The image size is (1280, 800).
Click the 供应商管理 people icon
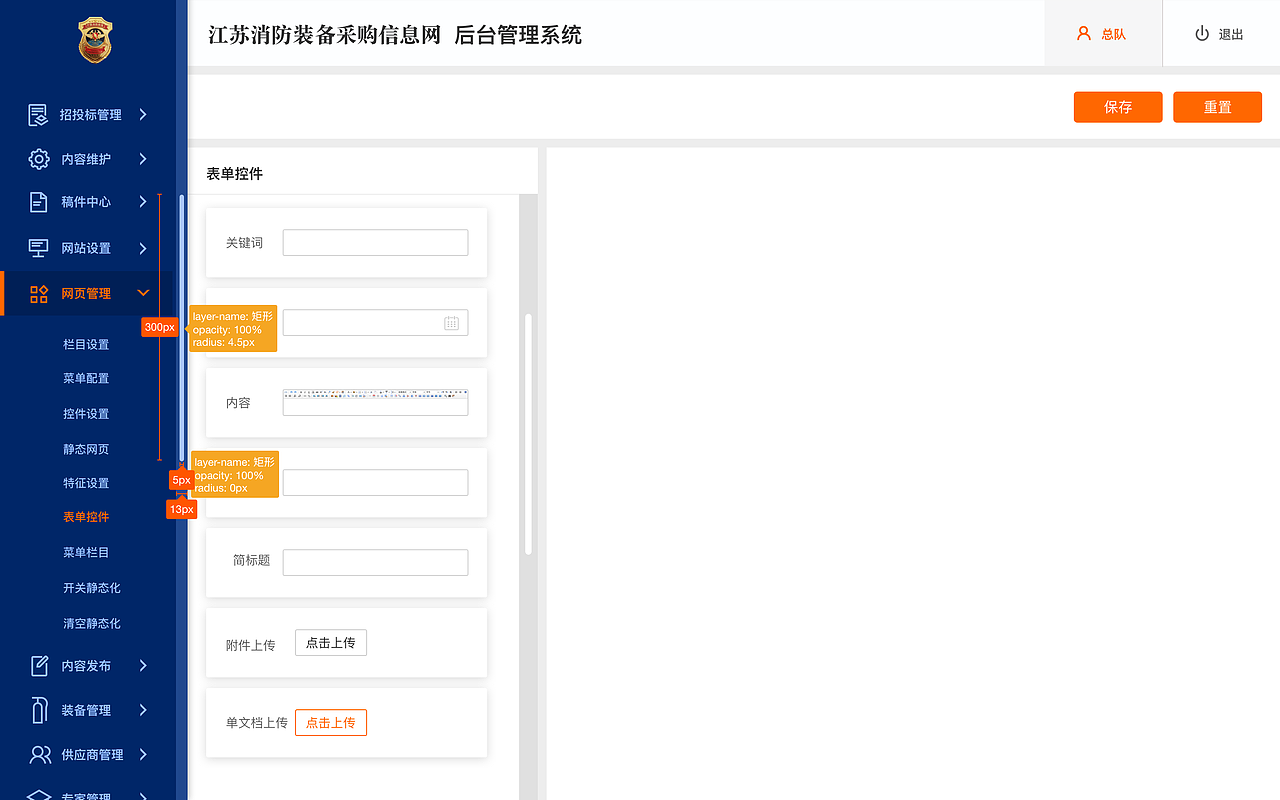tap(40, 754)
